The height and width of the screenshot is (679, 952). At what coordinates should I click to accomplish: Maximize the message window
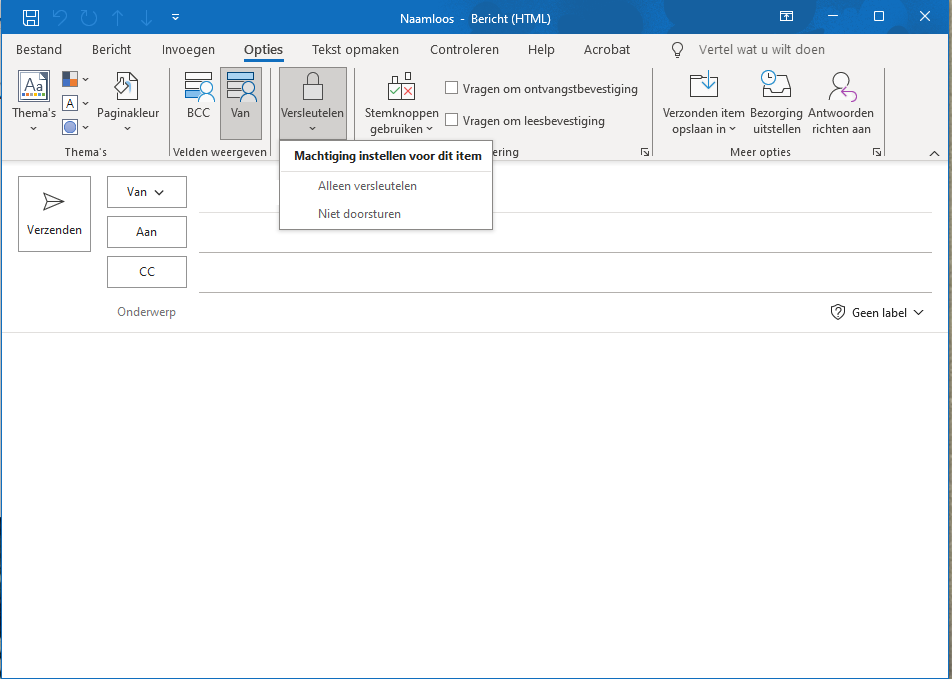[879, 17]
